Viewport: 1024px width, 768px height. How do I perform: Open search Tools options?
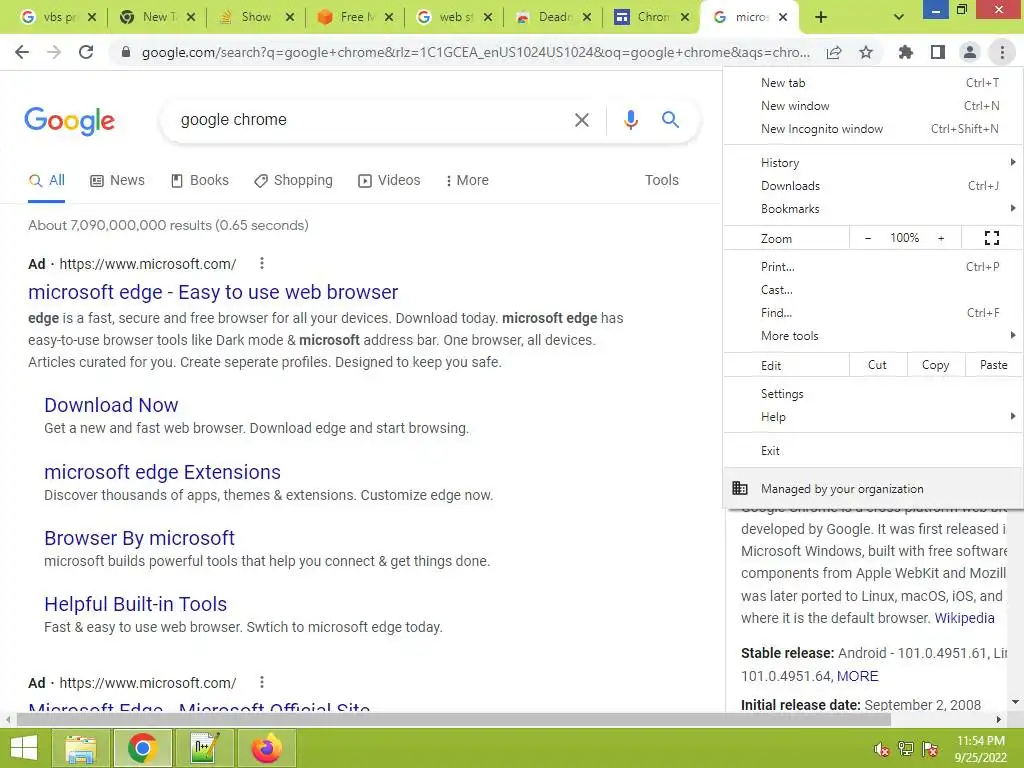[662, 180]
